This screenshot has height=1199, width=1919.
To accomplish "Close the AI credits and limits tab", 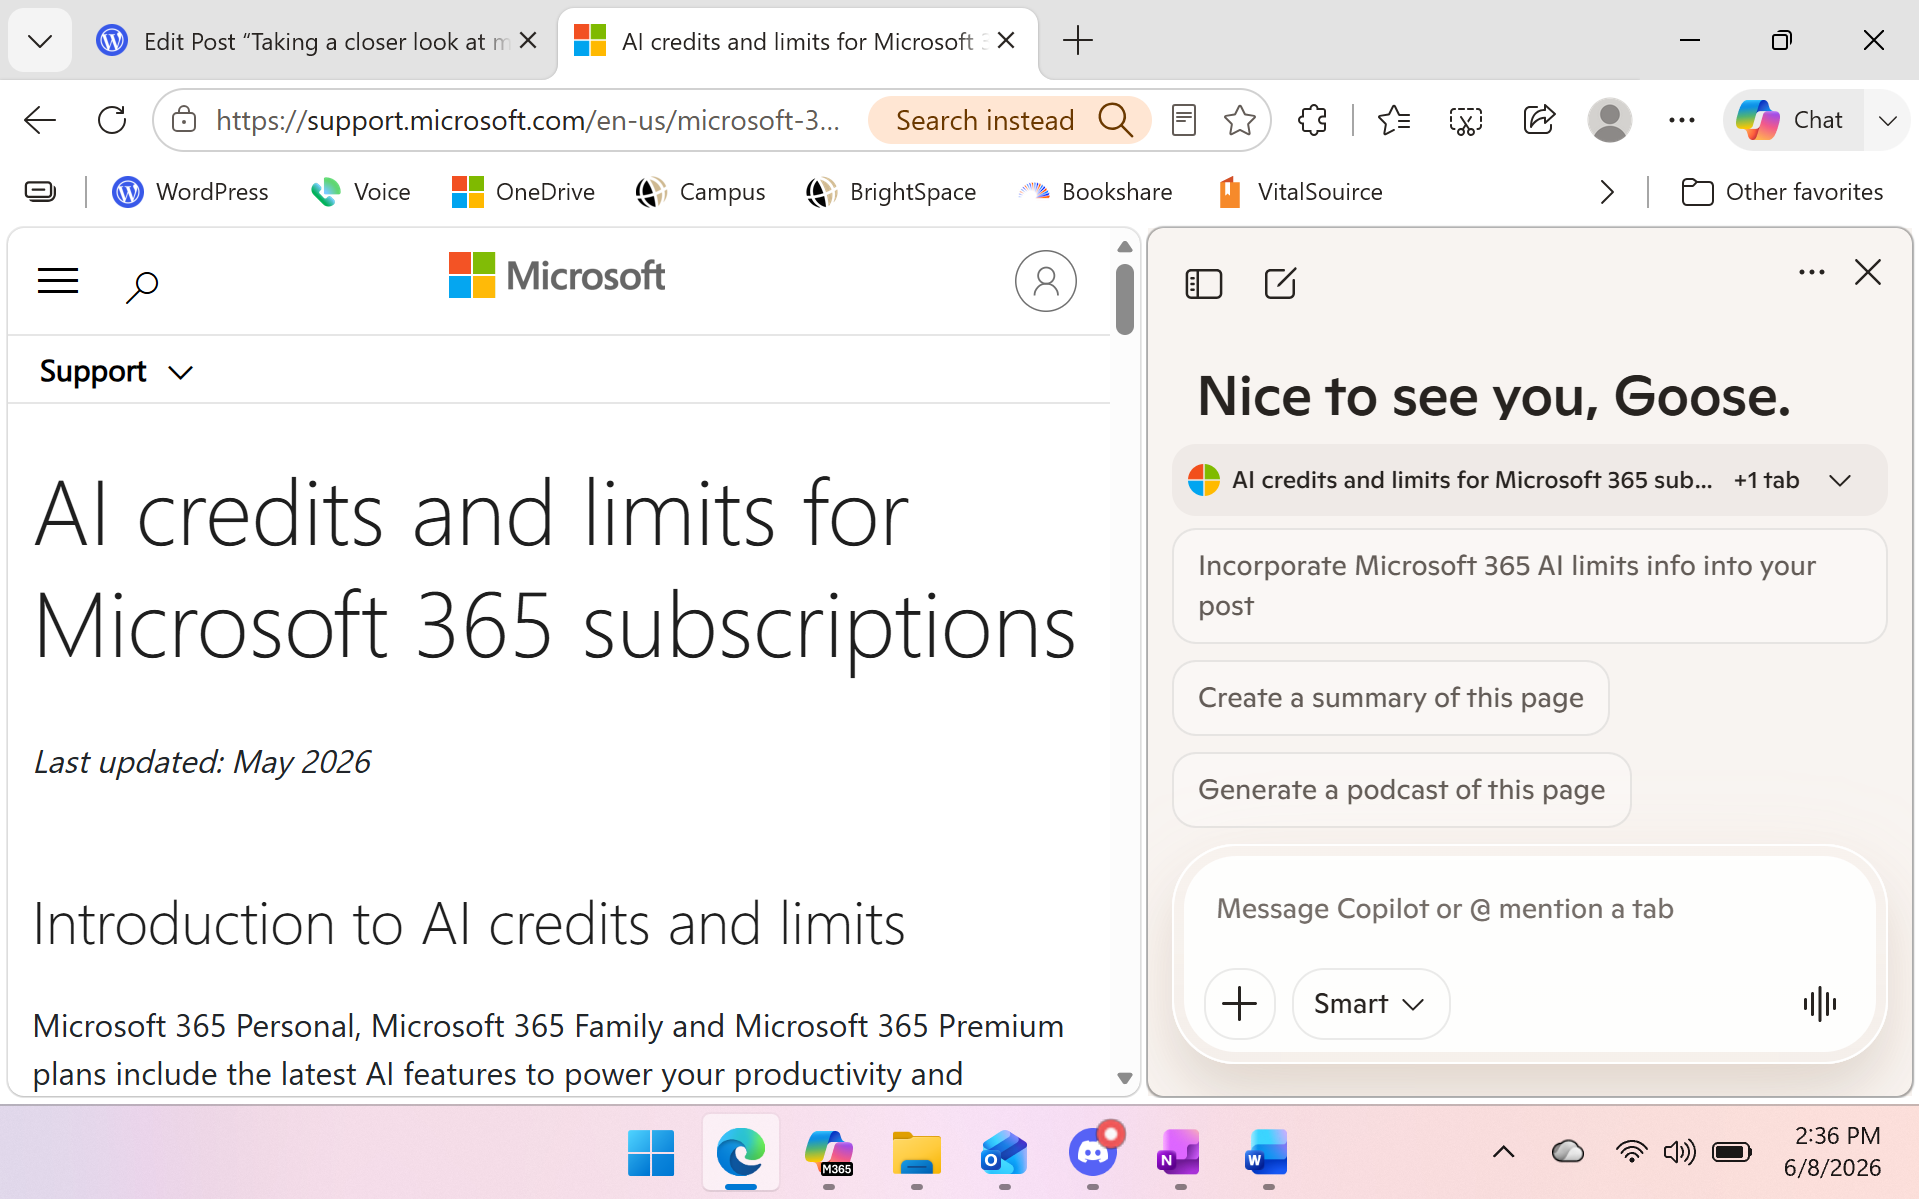I will [1007, 41].
